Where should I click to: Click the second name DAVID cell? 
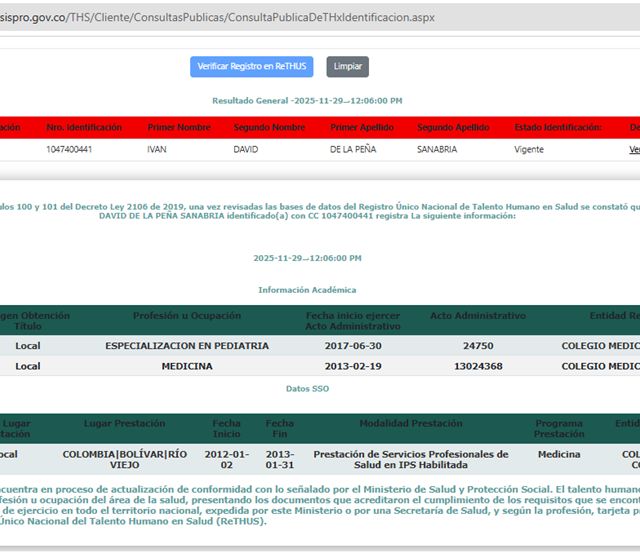click(x=246, y=149)
